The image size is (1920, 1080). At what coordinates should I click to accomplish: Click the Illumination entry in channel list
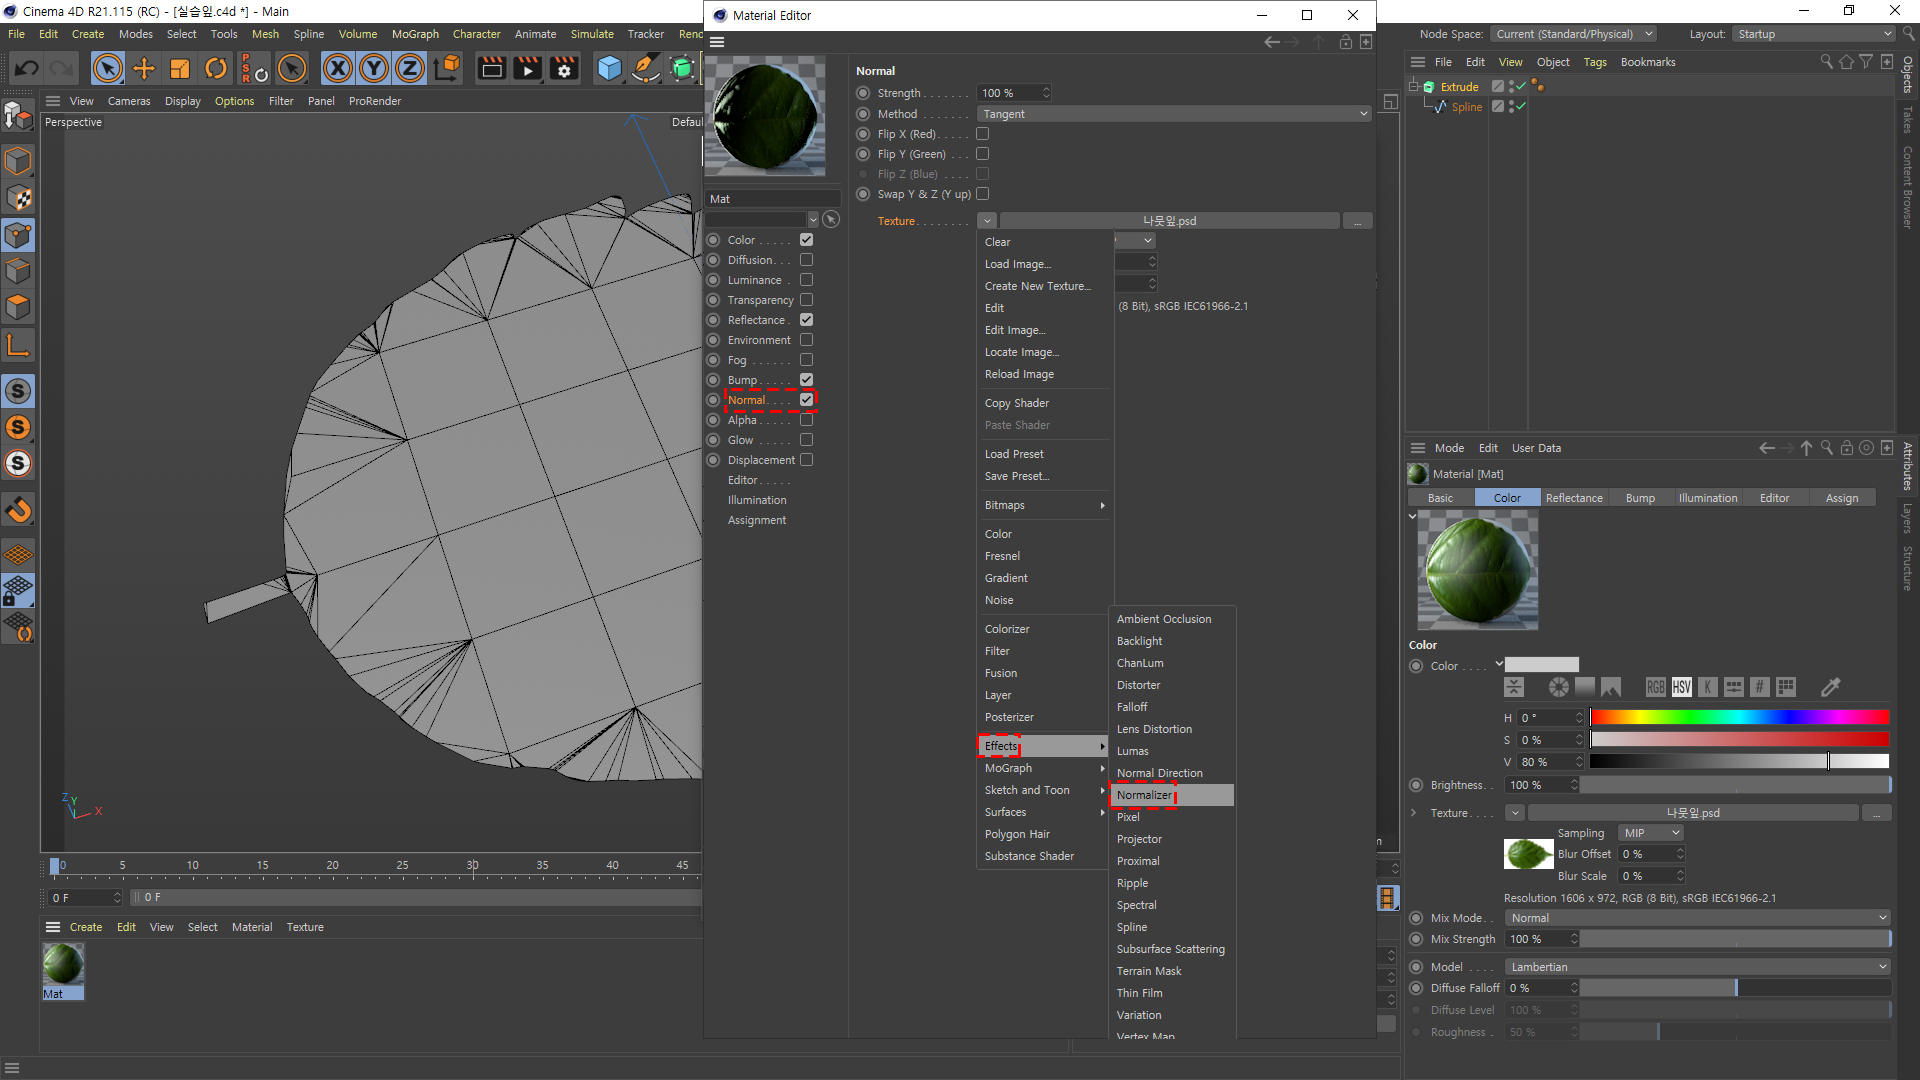[757, 500]
